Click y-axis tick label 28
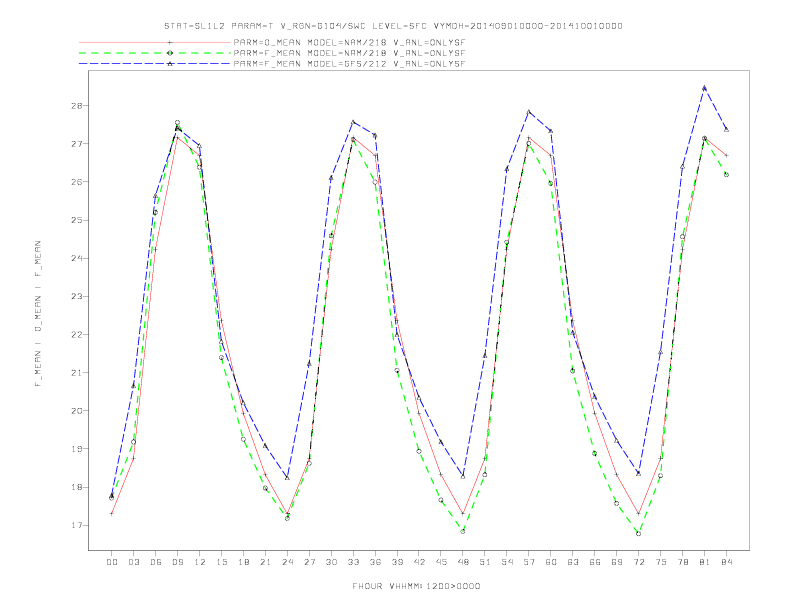This screenshot has width=792, height=612. (x=77, y=106)
